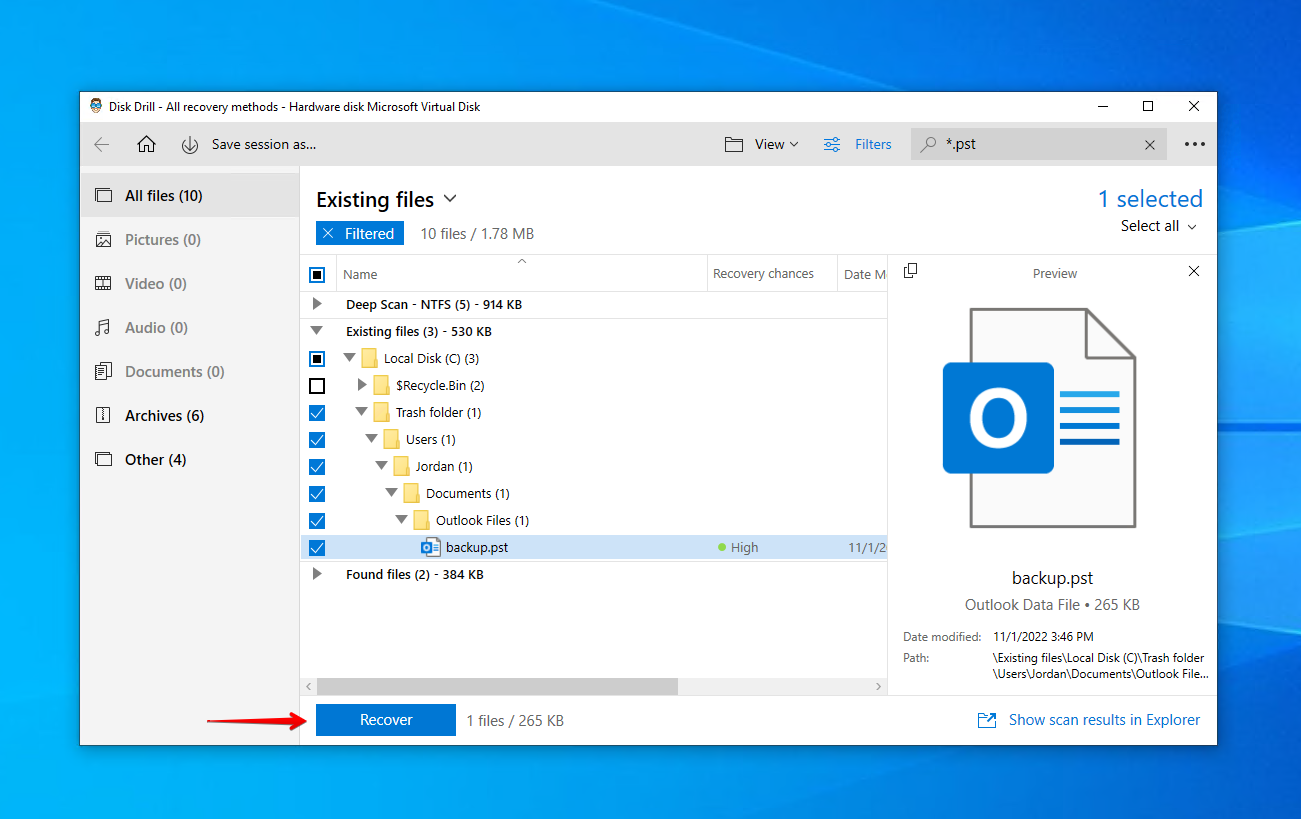Image resolution: width=1301 pixels, height=819 pixels.
Task: Uncheck the backup.pst checkbox
Action: coord(317,547)
